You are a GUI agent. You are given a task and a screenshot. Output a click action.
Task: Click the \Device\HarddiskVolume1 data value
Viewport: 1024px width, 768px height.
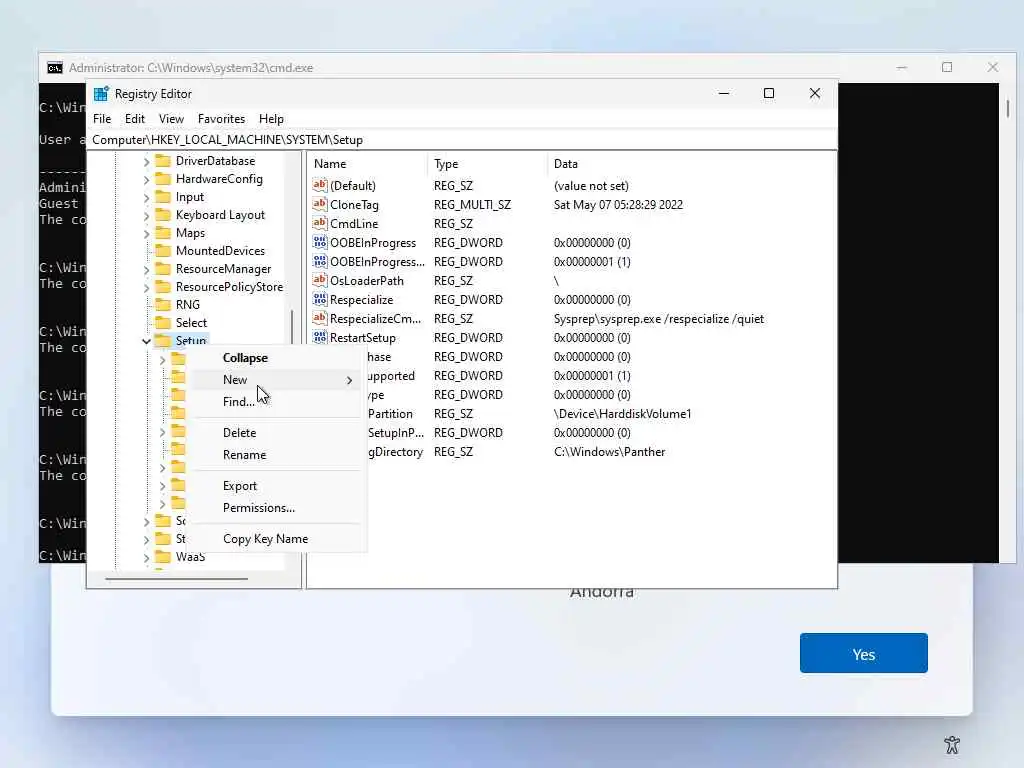[622, 414]
